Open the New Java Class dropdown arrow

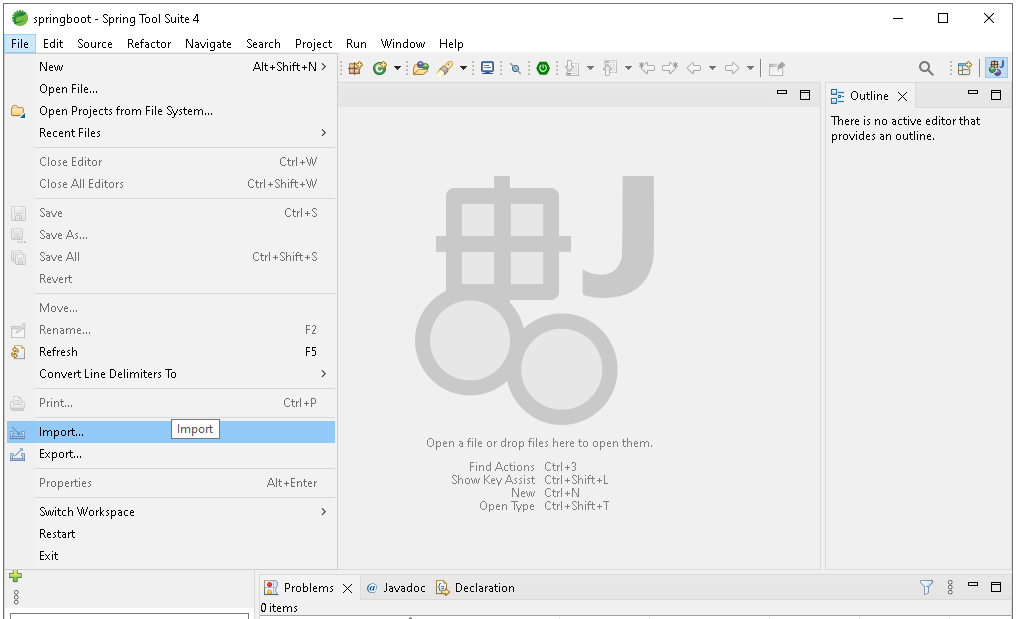pyautogui.click(x=397, y=68)
